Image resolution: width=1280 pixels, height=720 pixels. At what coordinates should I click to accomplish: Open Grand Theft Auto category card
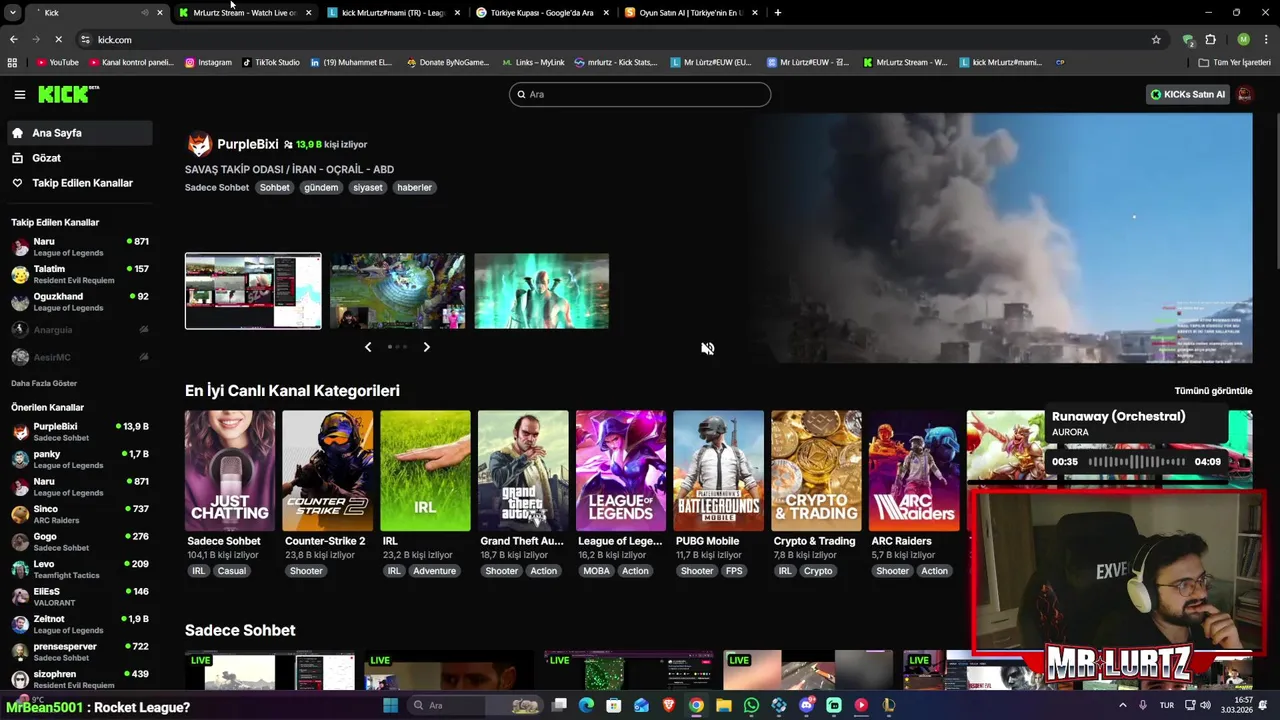[x=523, y=471]
